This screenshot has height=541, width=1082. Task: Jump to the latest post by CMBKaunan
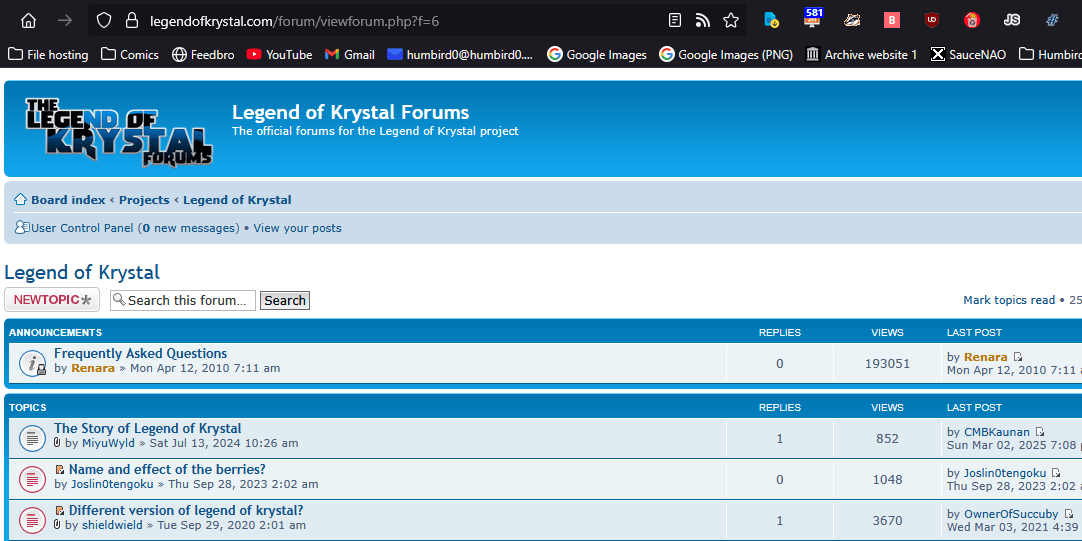(1040, 433)
